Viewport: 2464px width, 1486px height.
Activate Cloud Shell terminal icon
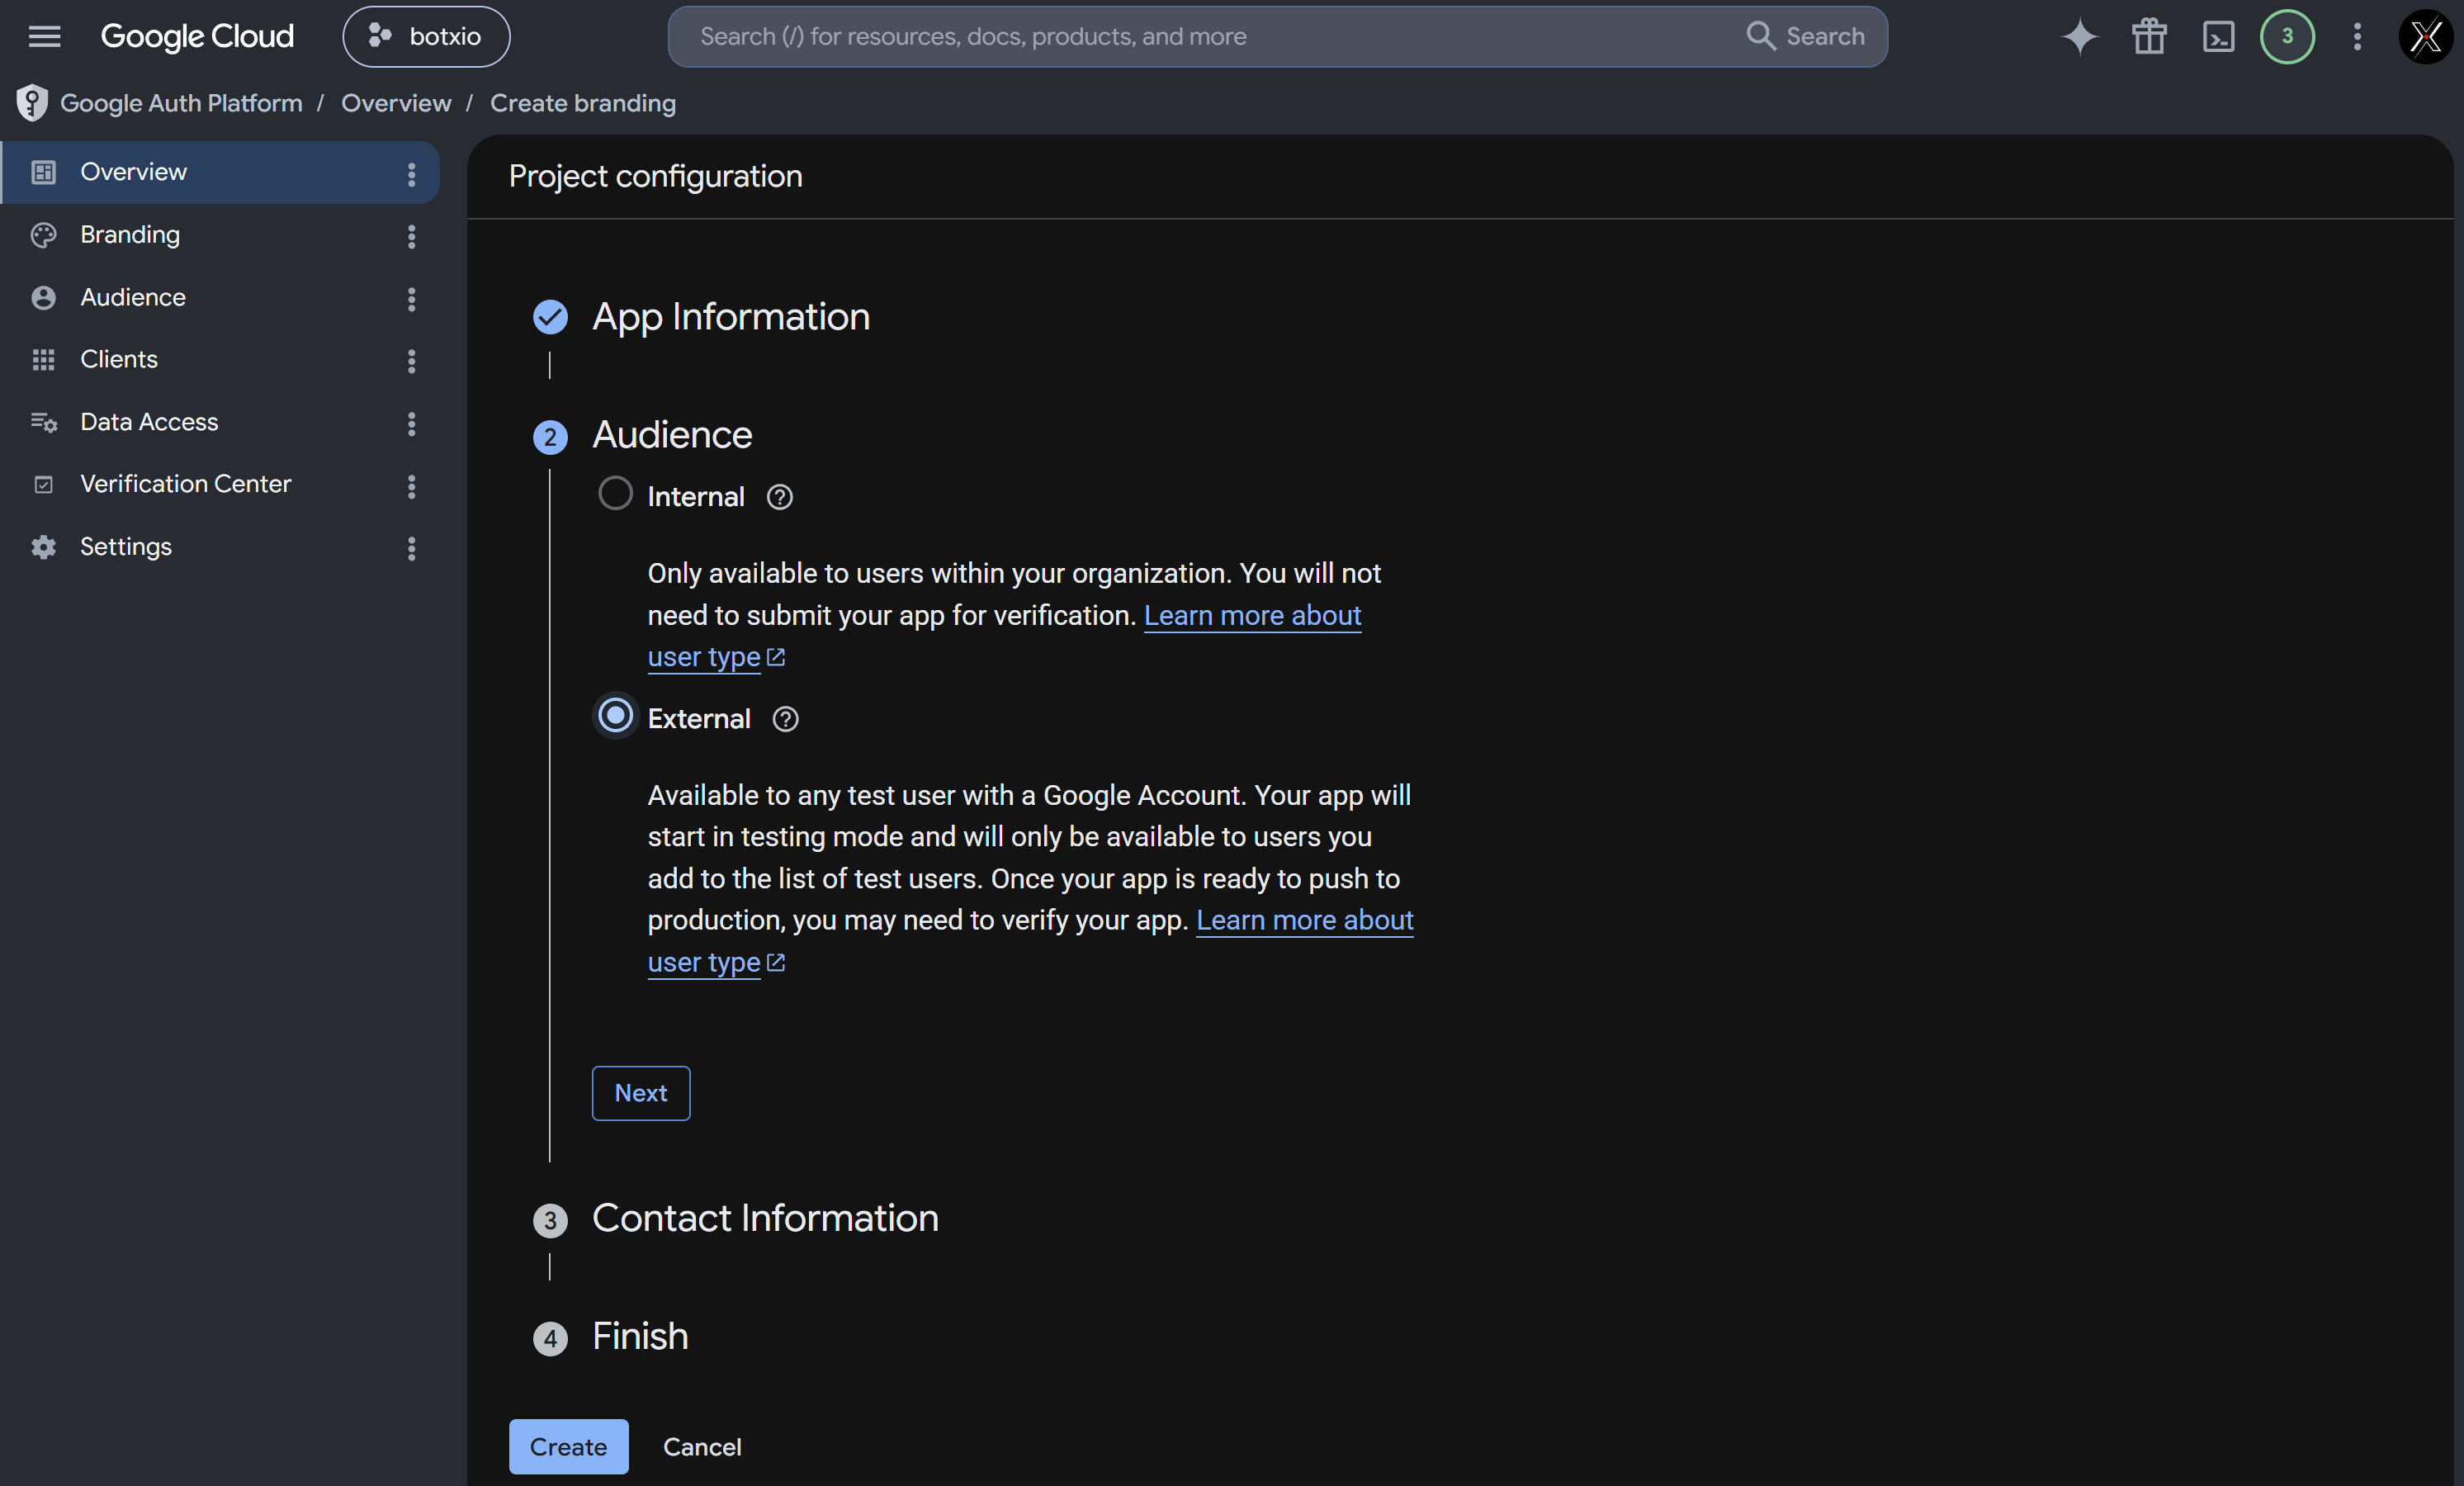pos(2218,37)
